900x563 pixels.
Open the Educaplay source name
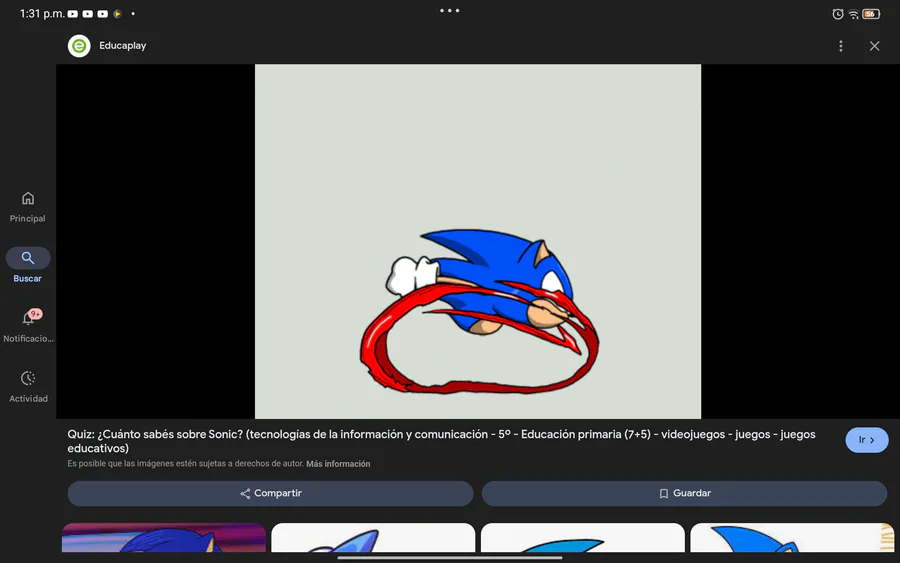coord(122,46)
